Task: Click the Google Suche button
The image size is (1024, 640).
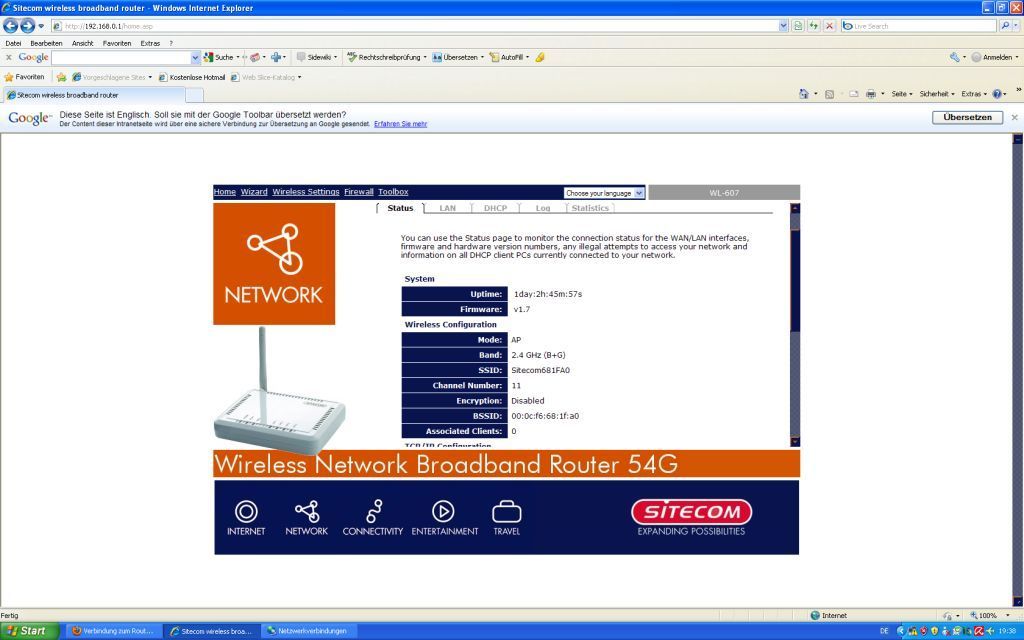Action: [x=219, y=57]
